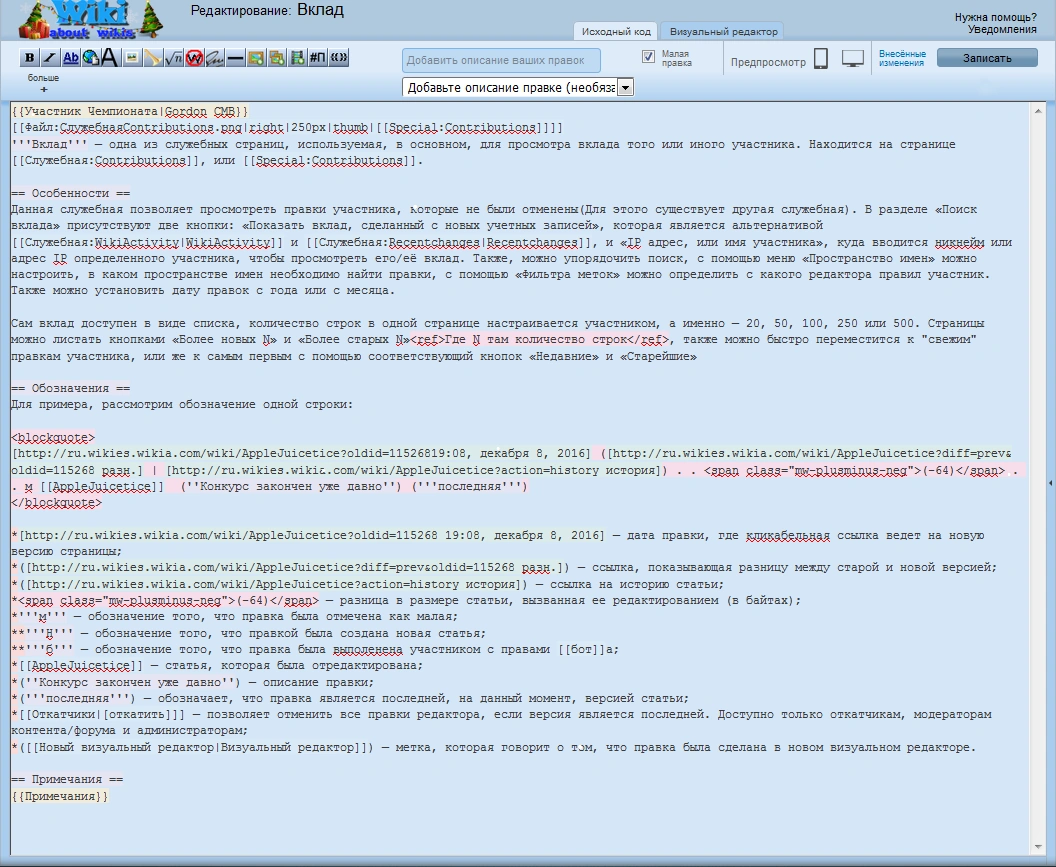This screenshot has height=867, width=1056.
Task: Apply bold formatting with the B icon
Action: [x=29, y=58]
